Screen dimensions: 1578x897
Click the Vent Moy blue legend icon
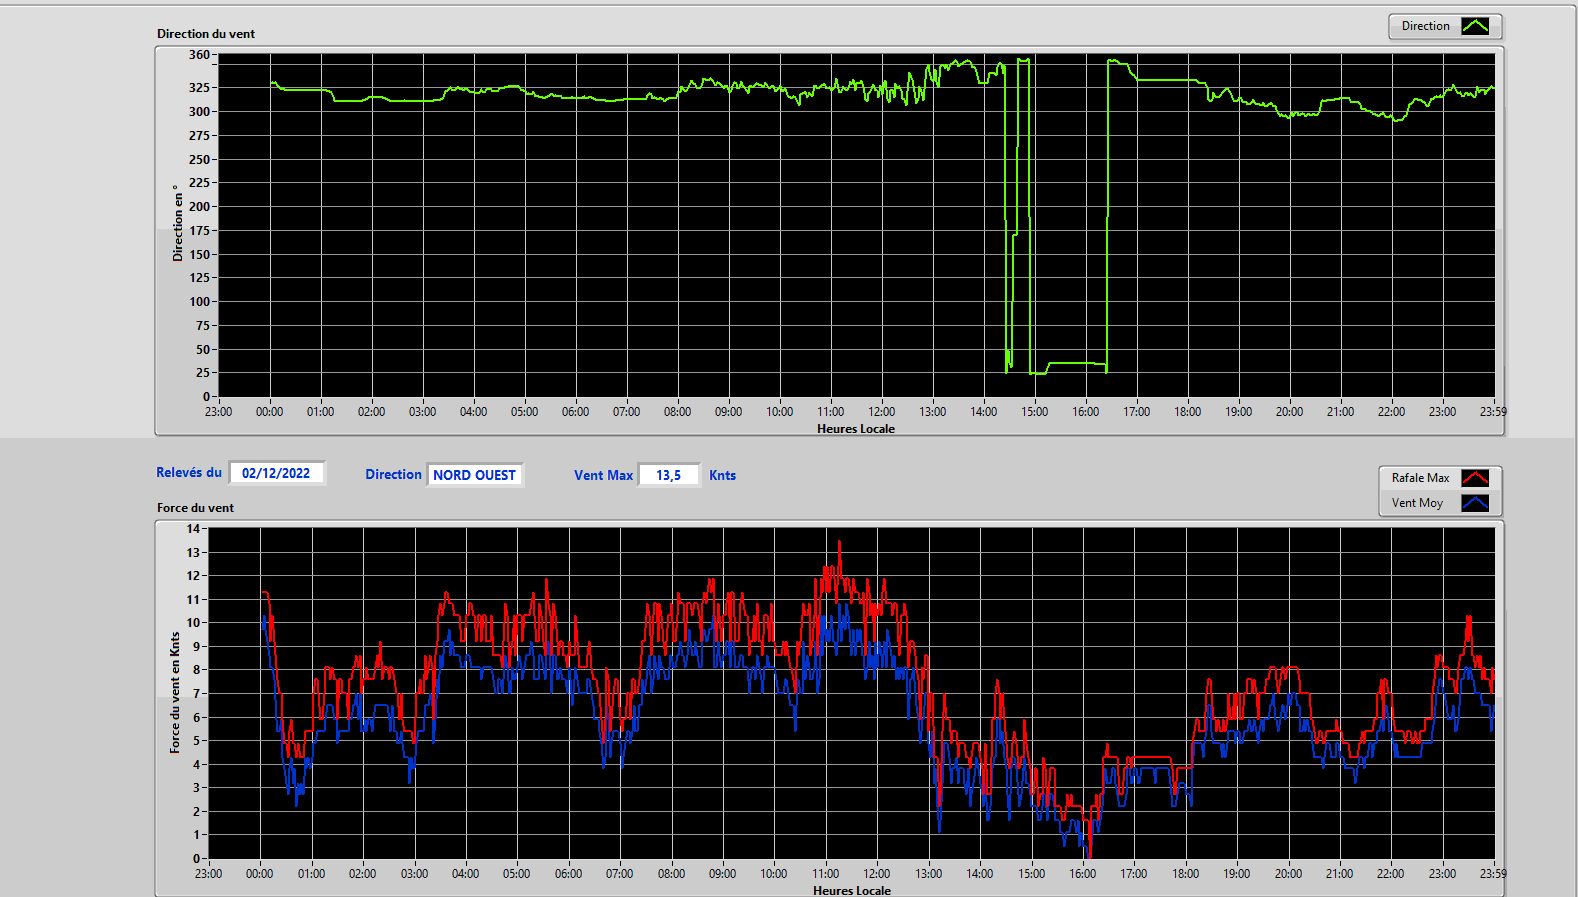point(1475,503)
